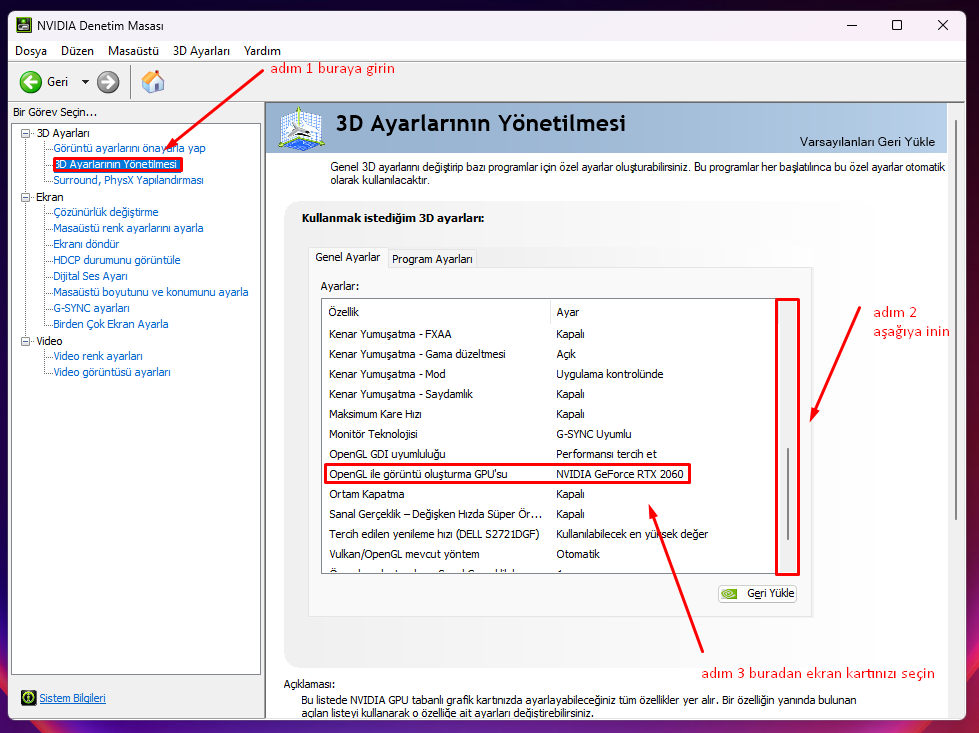Select Sanal Gerçeklik – Değişken Hızda row
The height and width of the screenshot is (733, 979).
coord(549,514)
